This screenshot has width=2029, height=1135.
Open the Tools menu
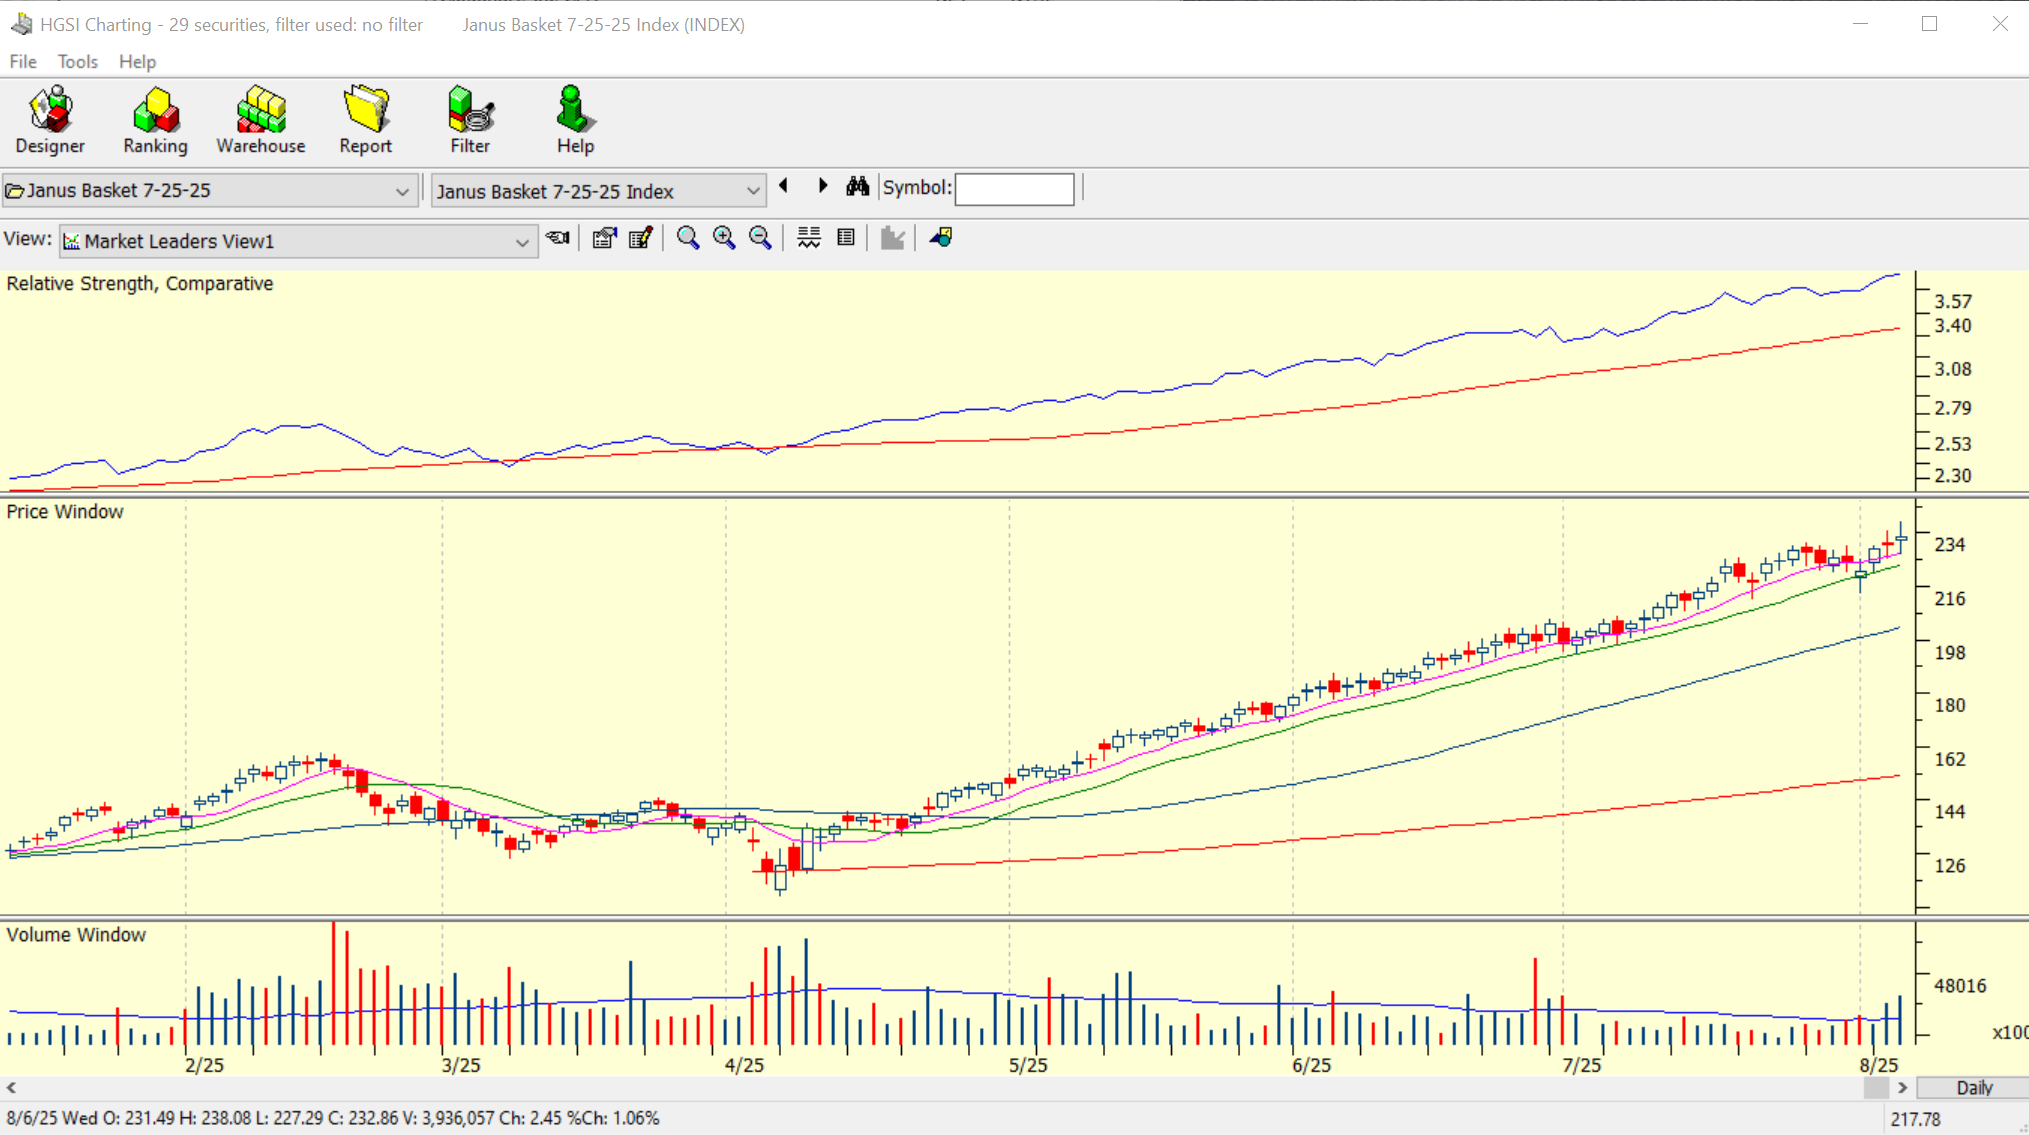(77, 62)
